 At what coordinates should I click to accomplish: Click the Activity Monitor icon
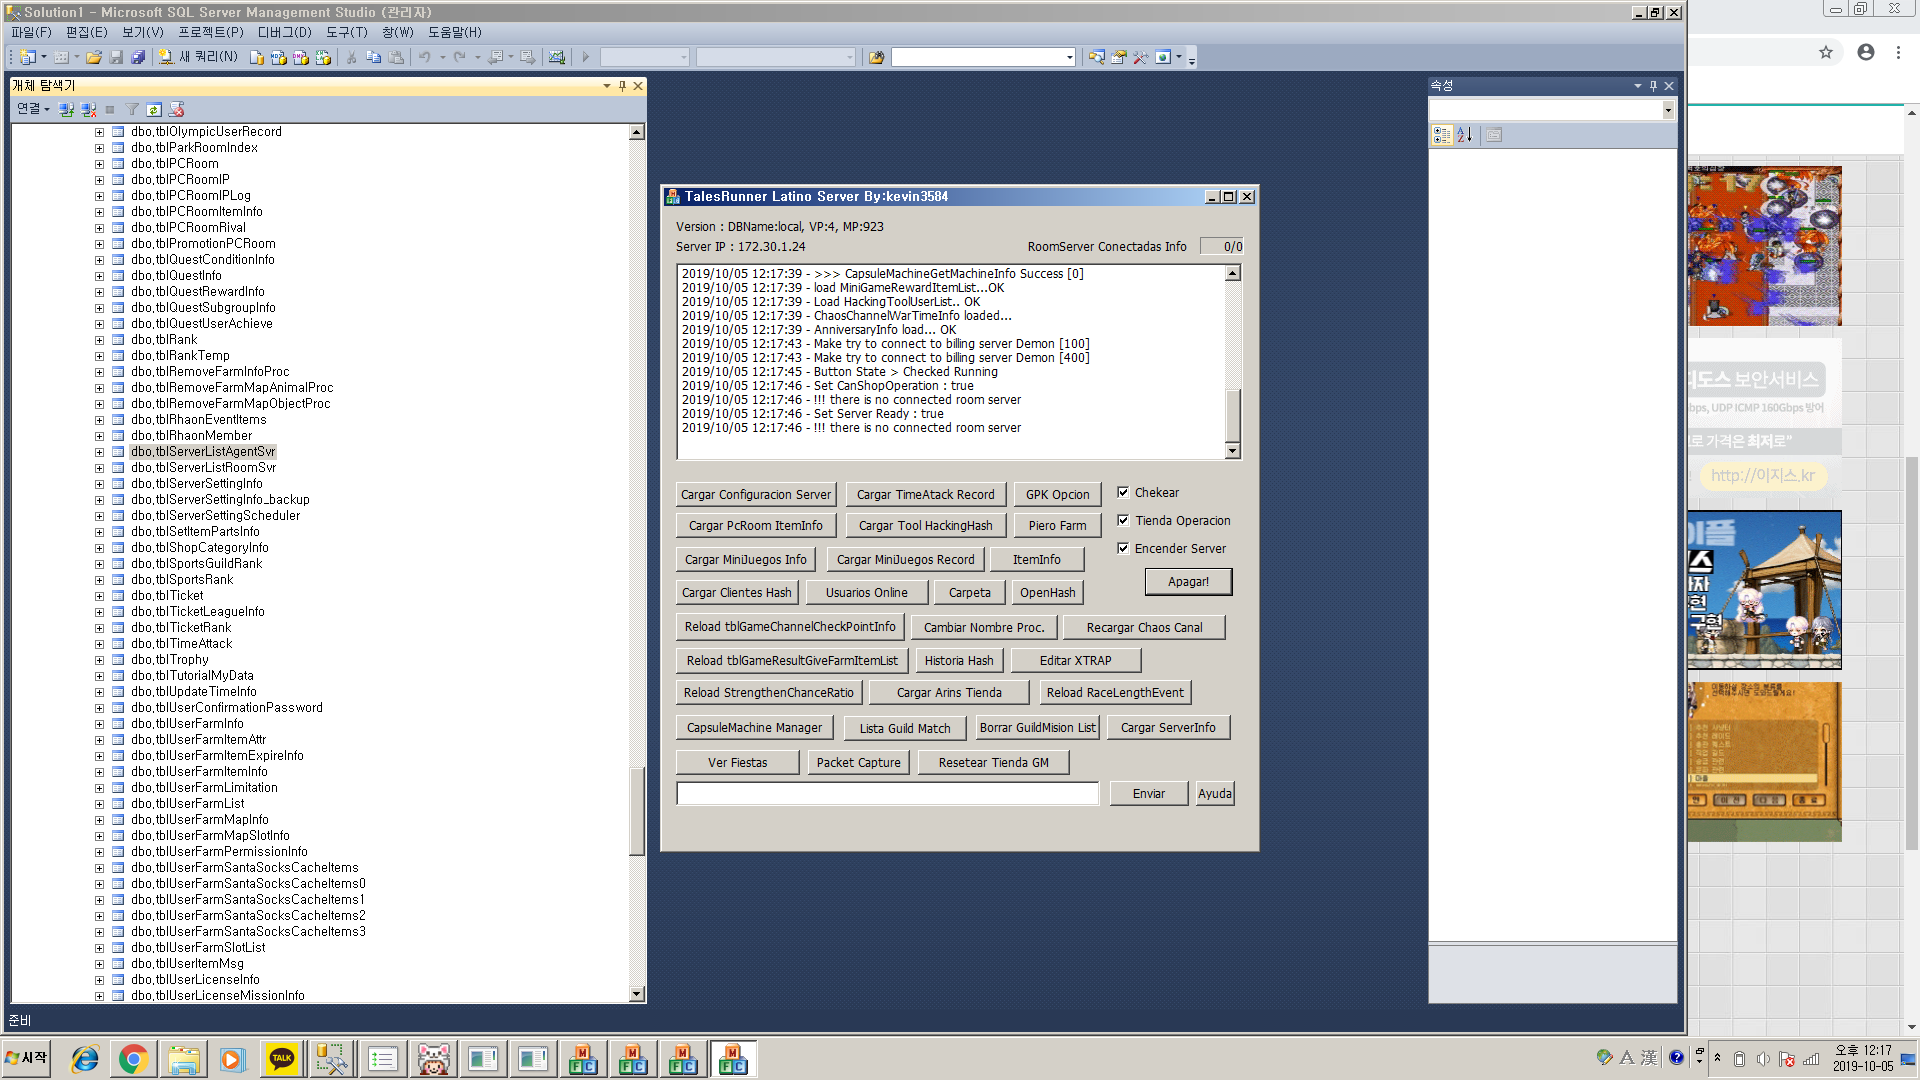[557, 57]
